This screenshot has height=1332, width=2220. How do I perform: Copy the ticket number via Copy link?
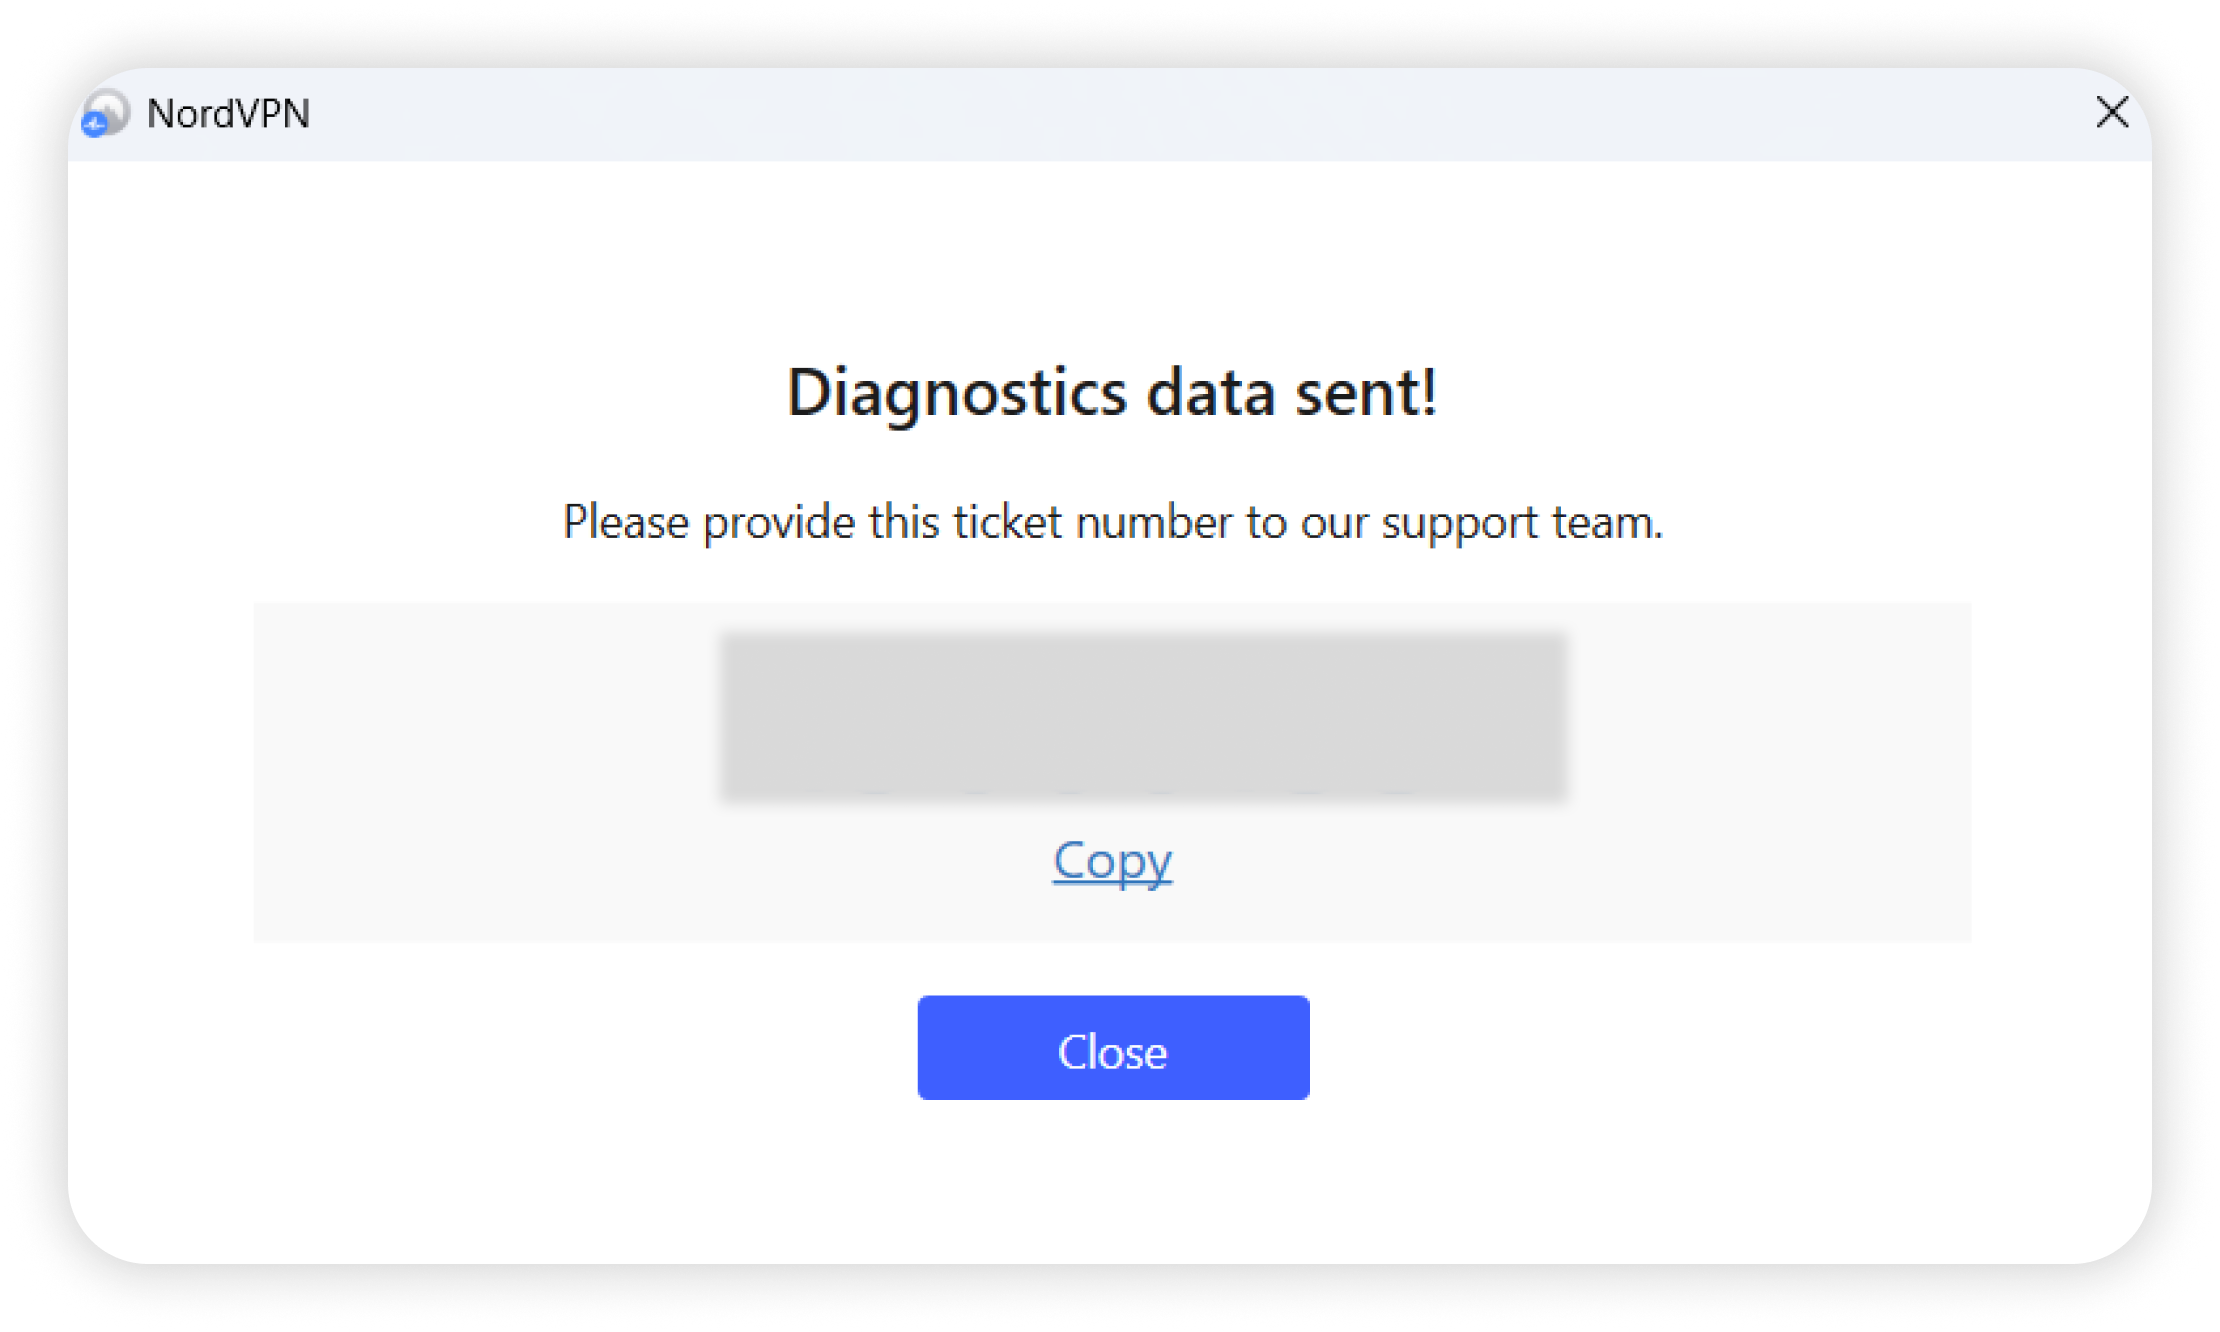pos(1112,861)
